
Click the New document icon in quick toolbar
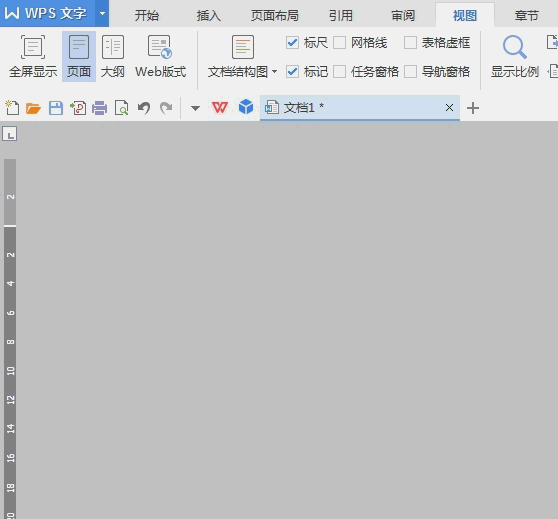12,108
